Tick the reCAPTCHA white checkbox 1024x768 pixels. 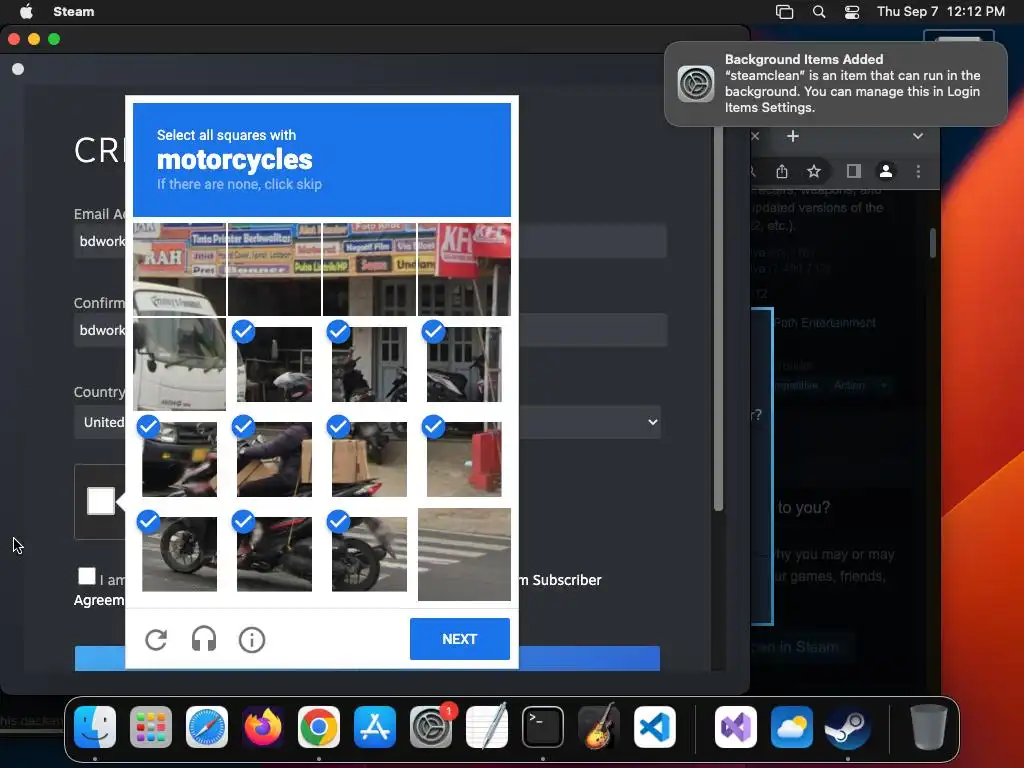click(101, 501)
